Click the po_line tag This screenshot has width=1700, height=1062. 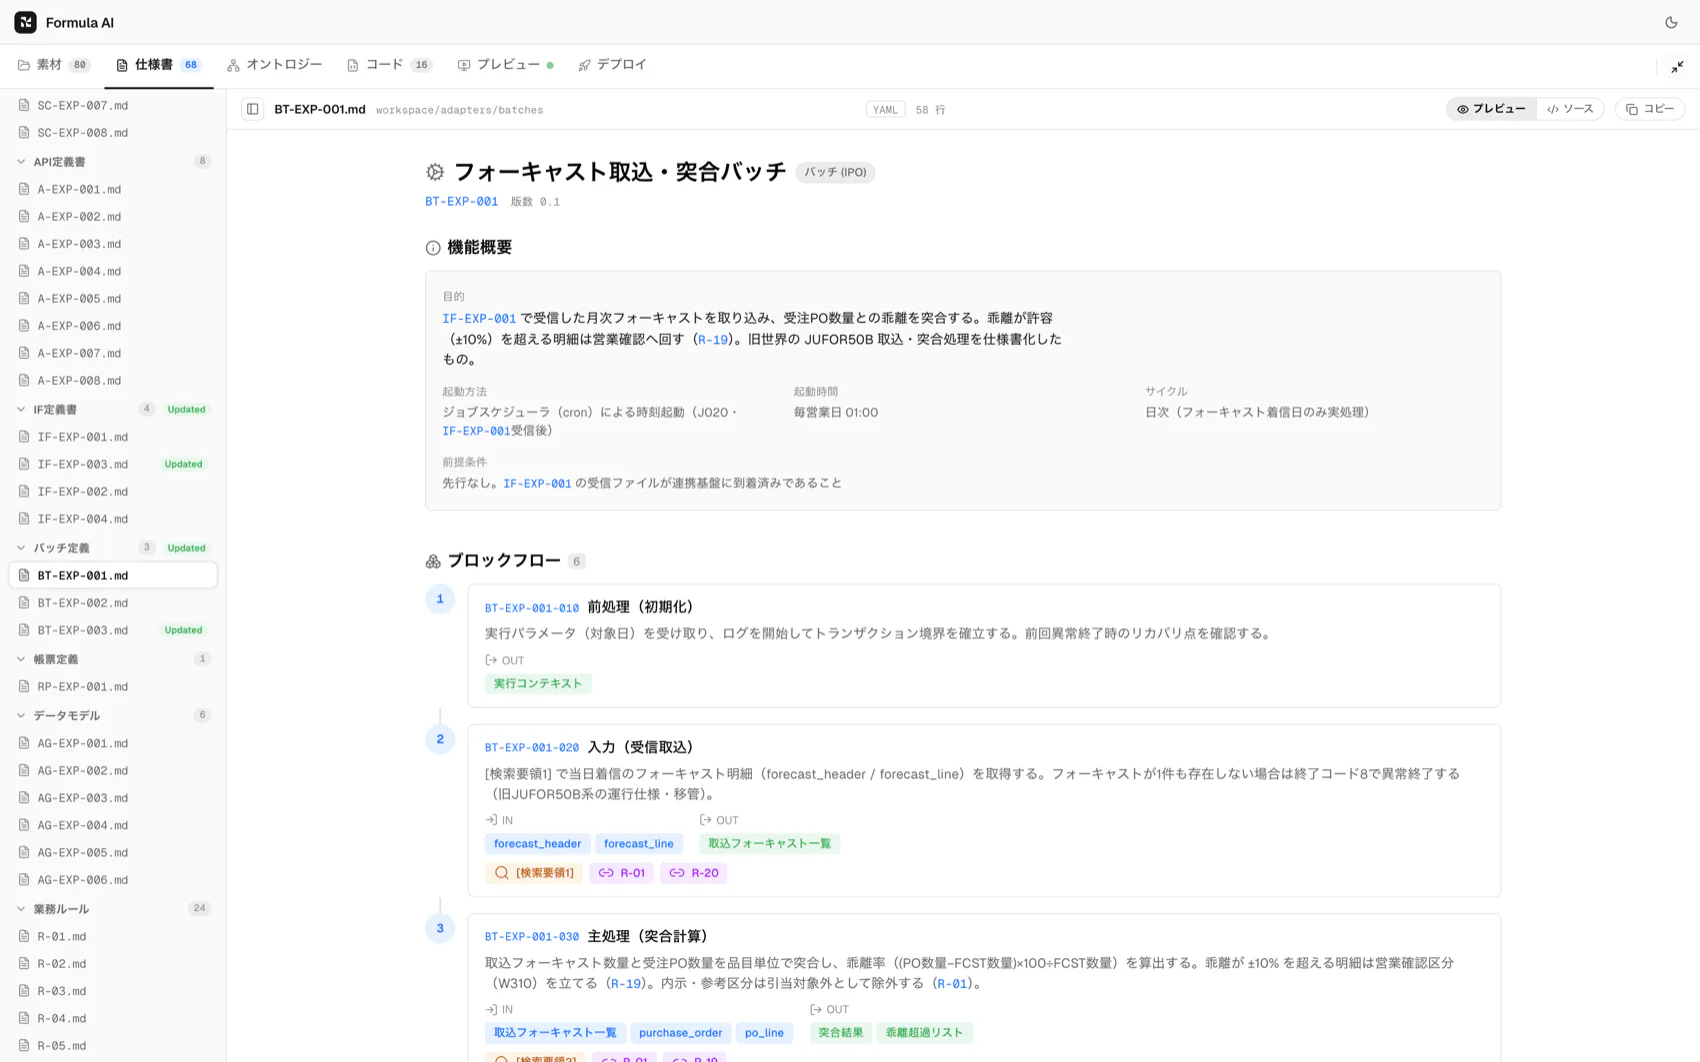coord(764,1033)
